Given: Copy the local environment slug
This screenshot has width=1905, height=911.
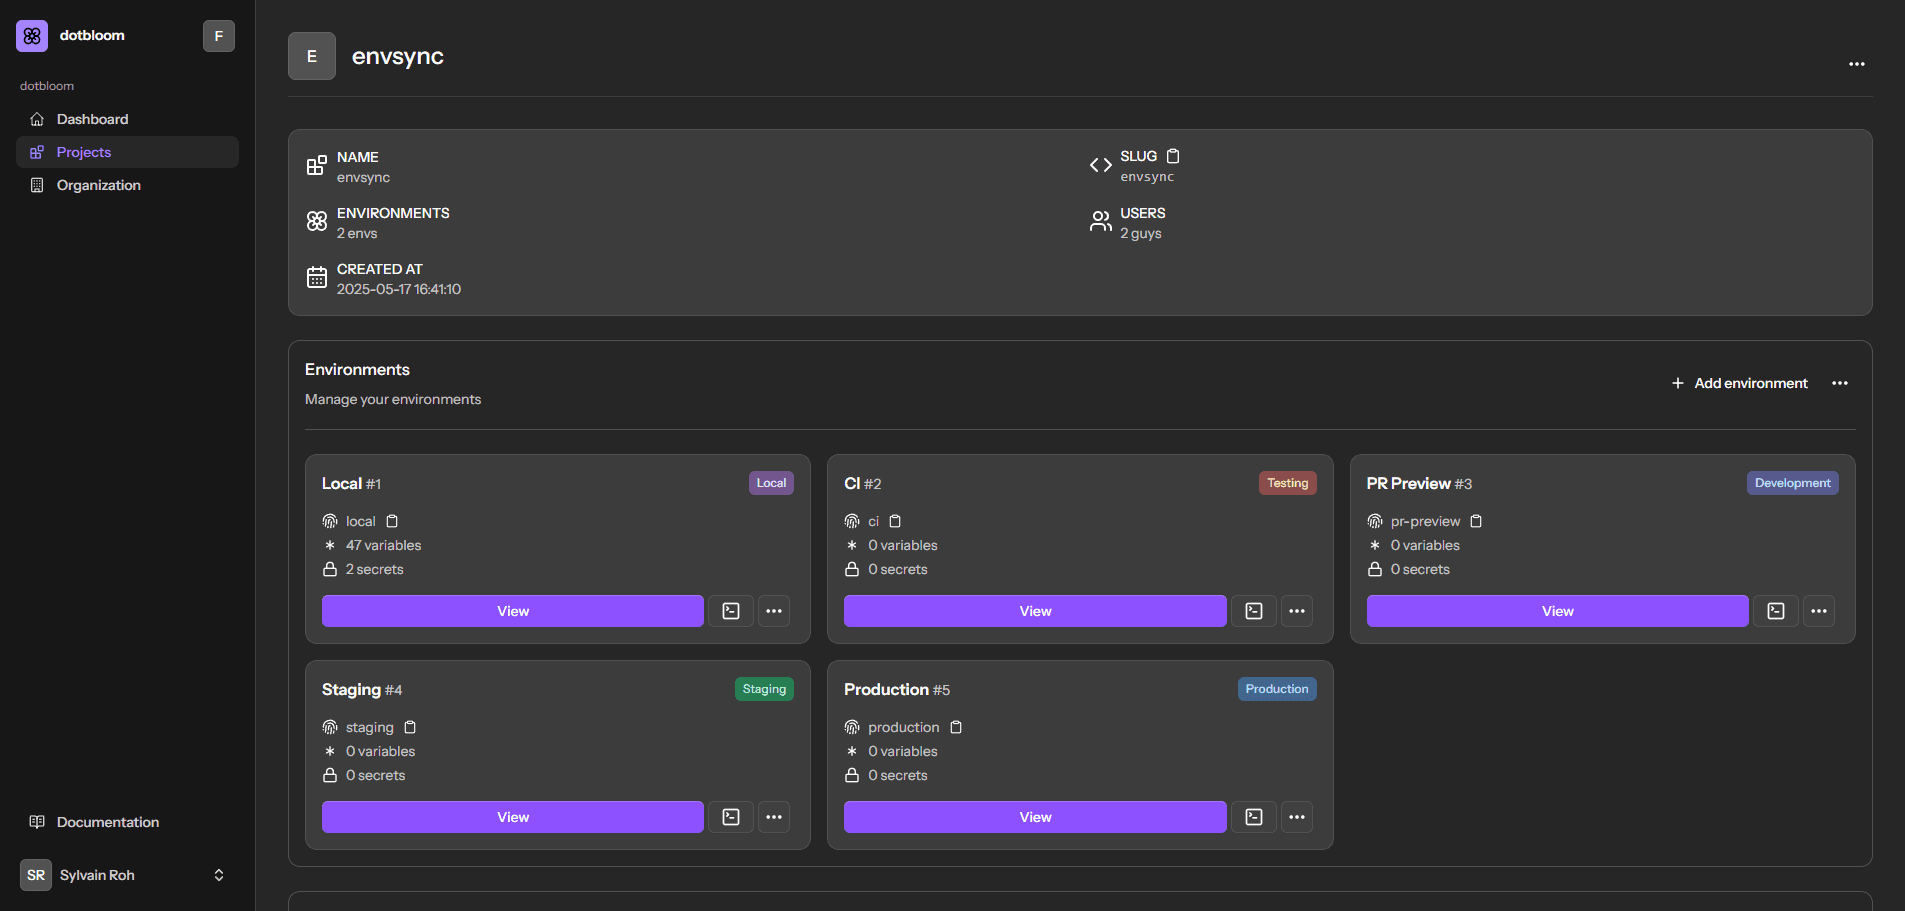Looking at the screenshot, I should [392, 521].
